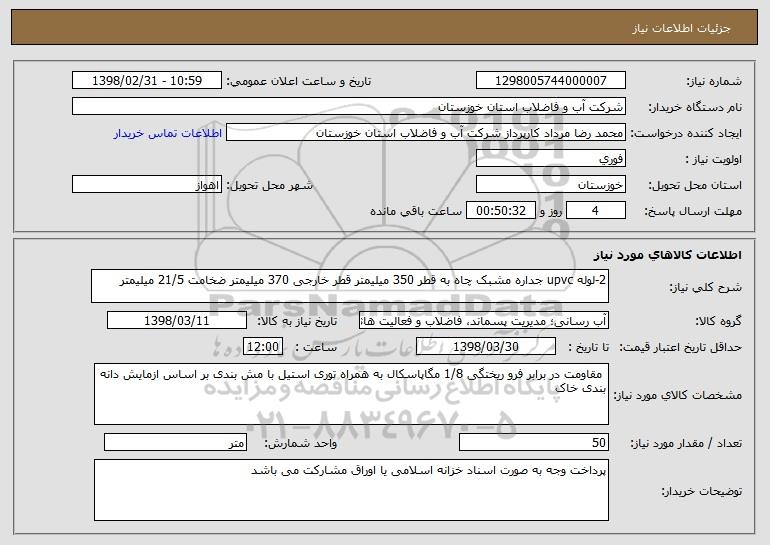Click the label تاریخ و ساعت اعلان عمومی

pos(299,82)
